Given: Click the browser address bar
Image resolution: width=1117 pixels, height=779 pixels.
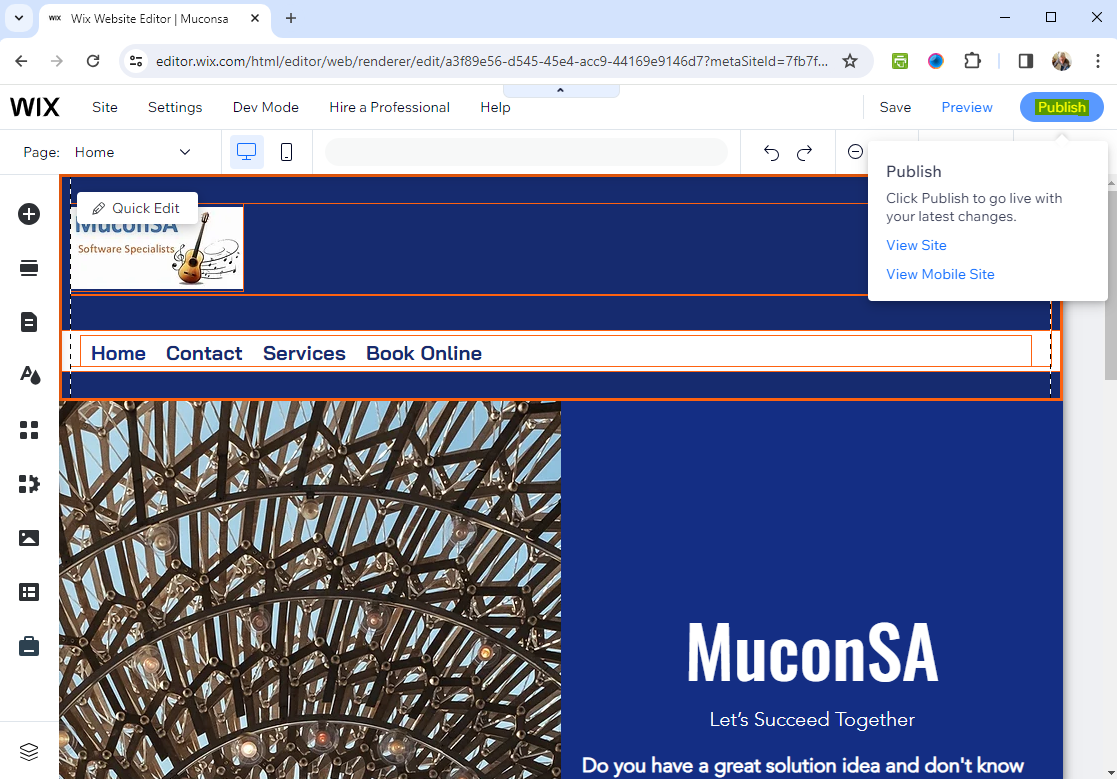Looking at the screenshot, I should [x=492, y=61].
